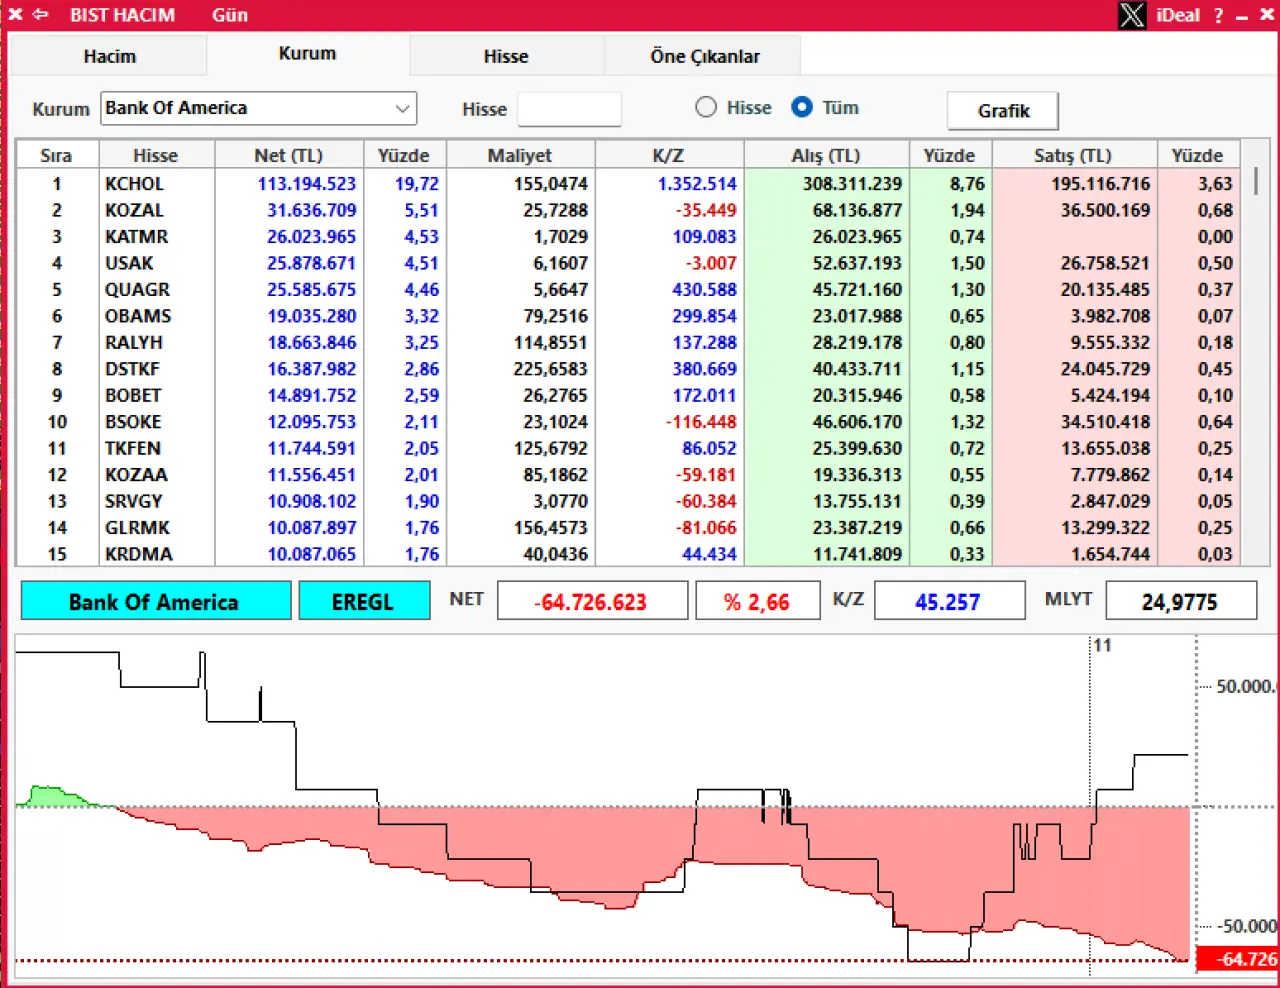Select the KATMR stock row
The image size is (1280, 988).
(628, 237)
